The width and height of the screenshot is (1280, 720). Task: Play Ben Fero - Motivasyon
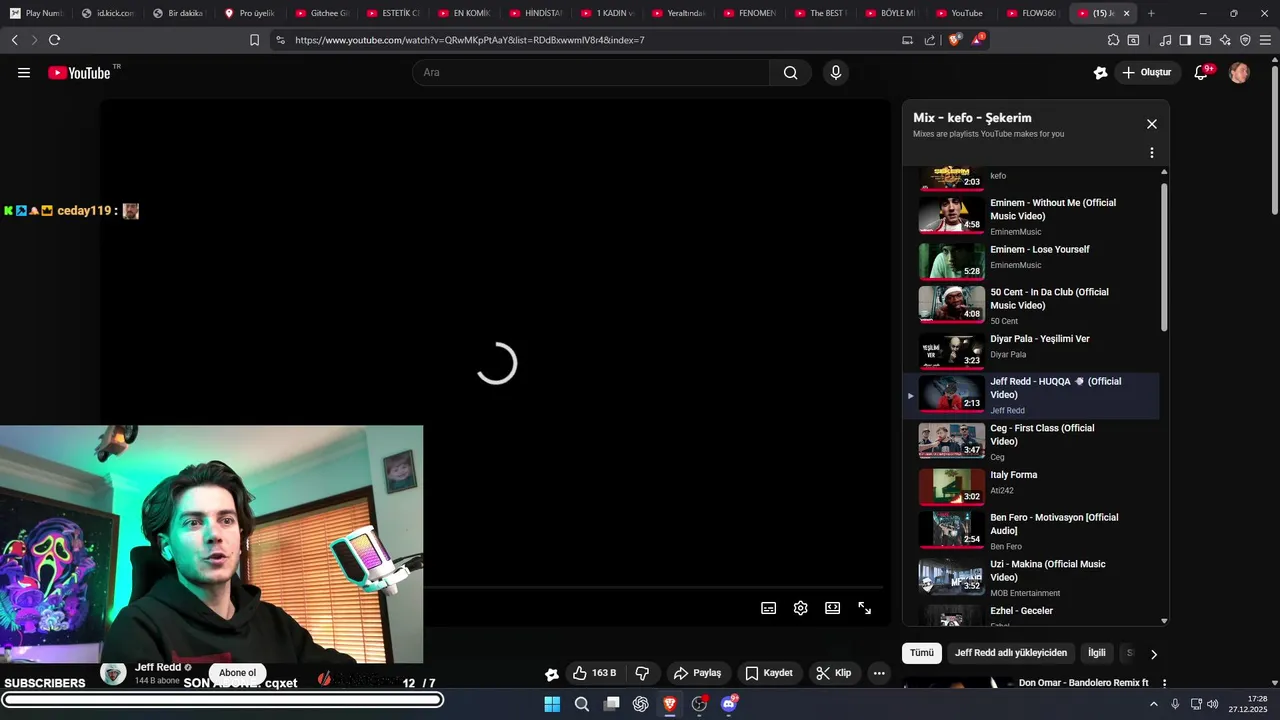[1030, 531]
